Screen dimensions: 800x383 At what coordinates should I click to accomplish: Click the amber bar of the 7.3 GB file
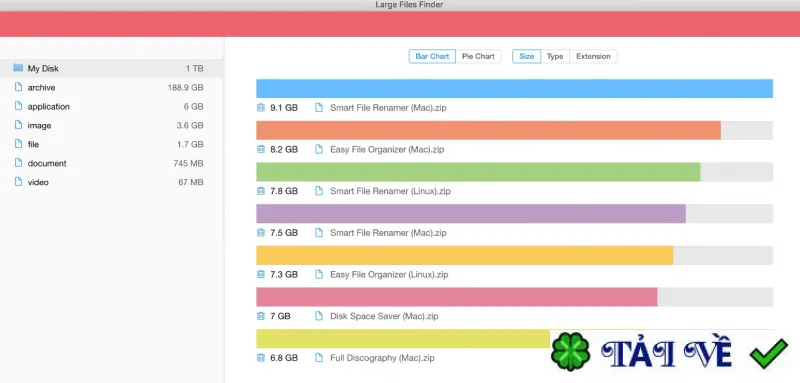click(x=465, y=255)
